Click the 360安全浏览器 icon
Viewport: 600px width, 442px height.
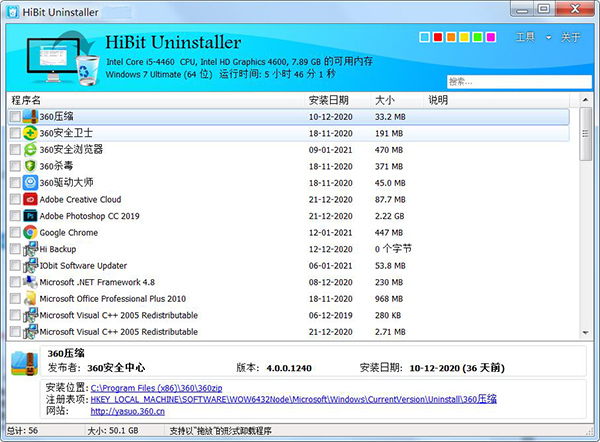coord(30,150)
